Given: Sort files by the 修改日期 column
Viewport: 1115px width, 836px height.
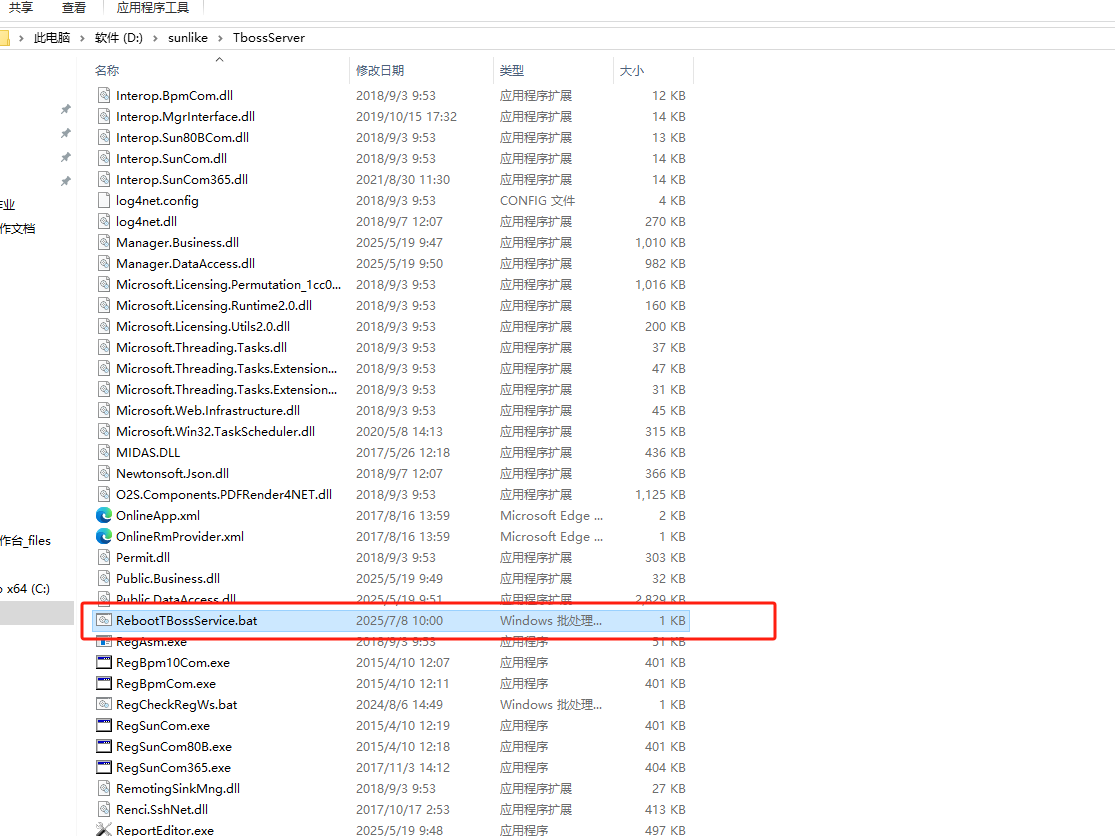Looking at the screenshot, I should tap(380, 71).
